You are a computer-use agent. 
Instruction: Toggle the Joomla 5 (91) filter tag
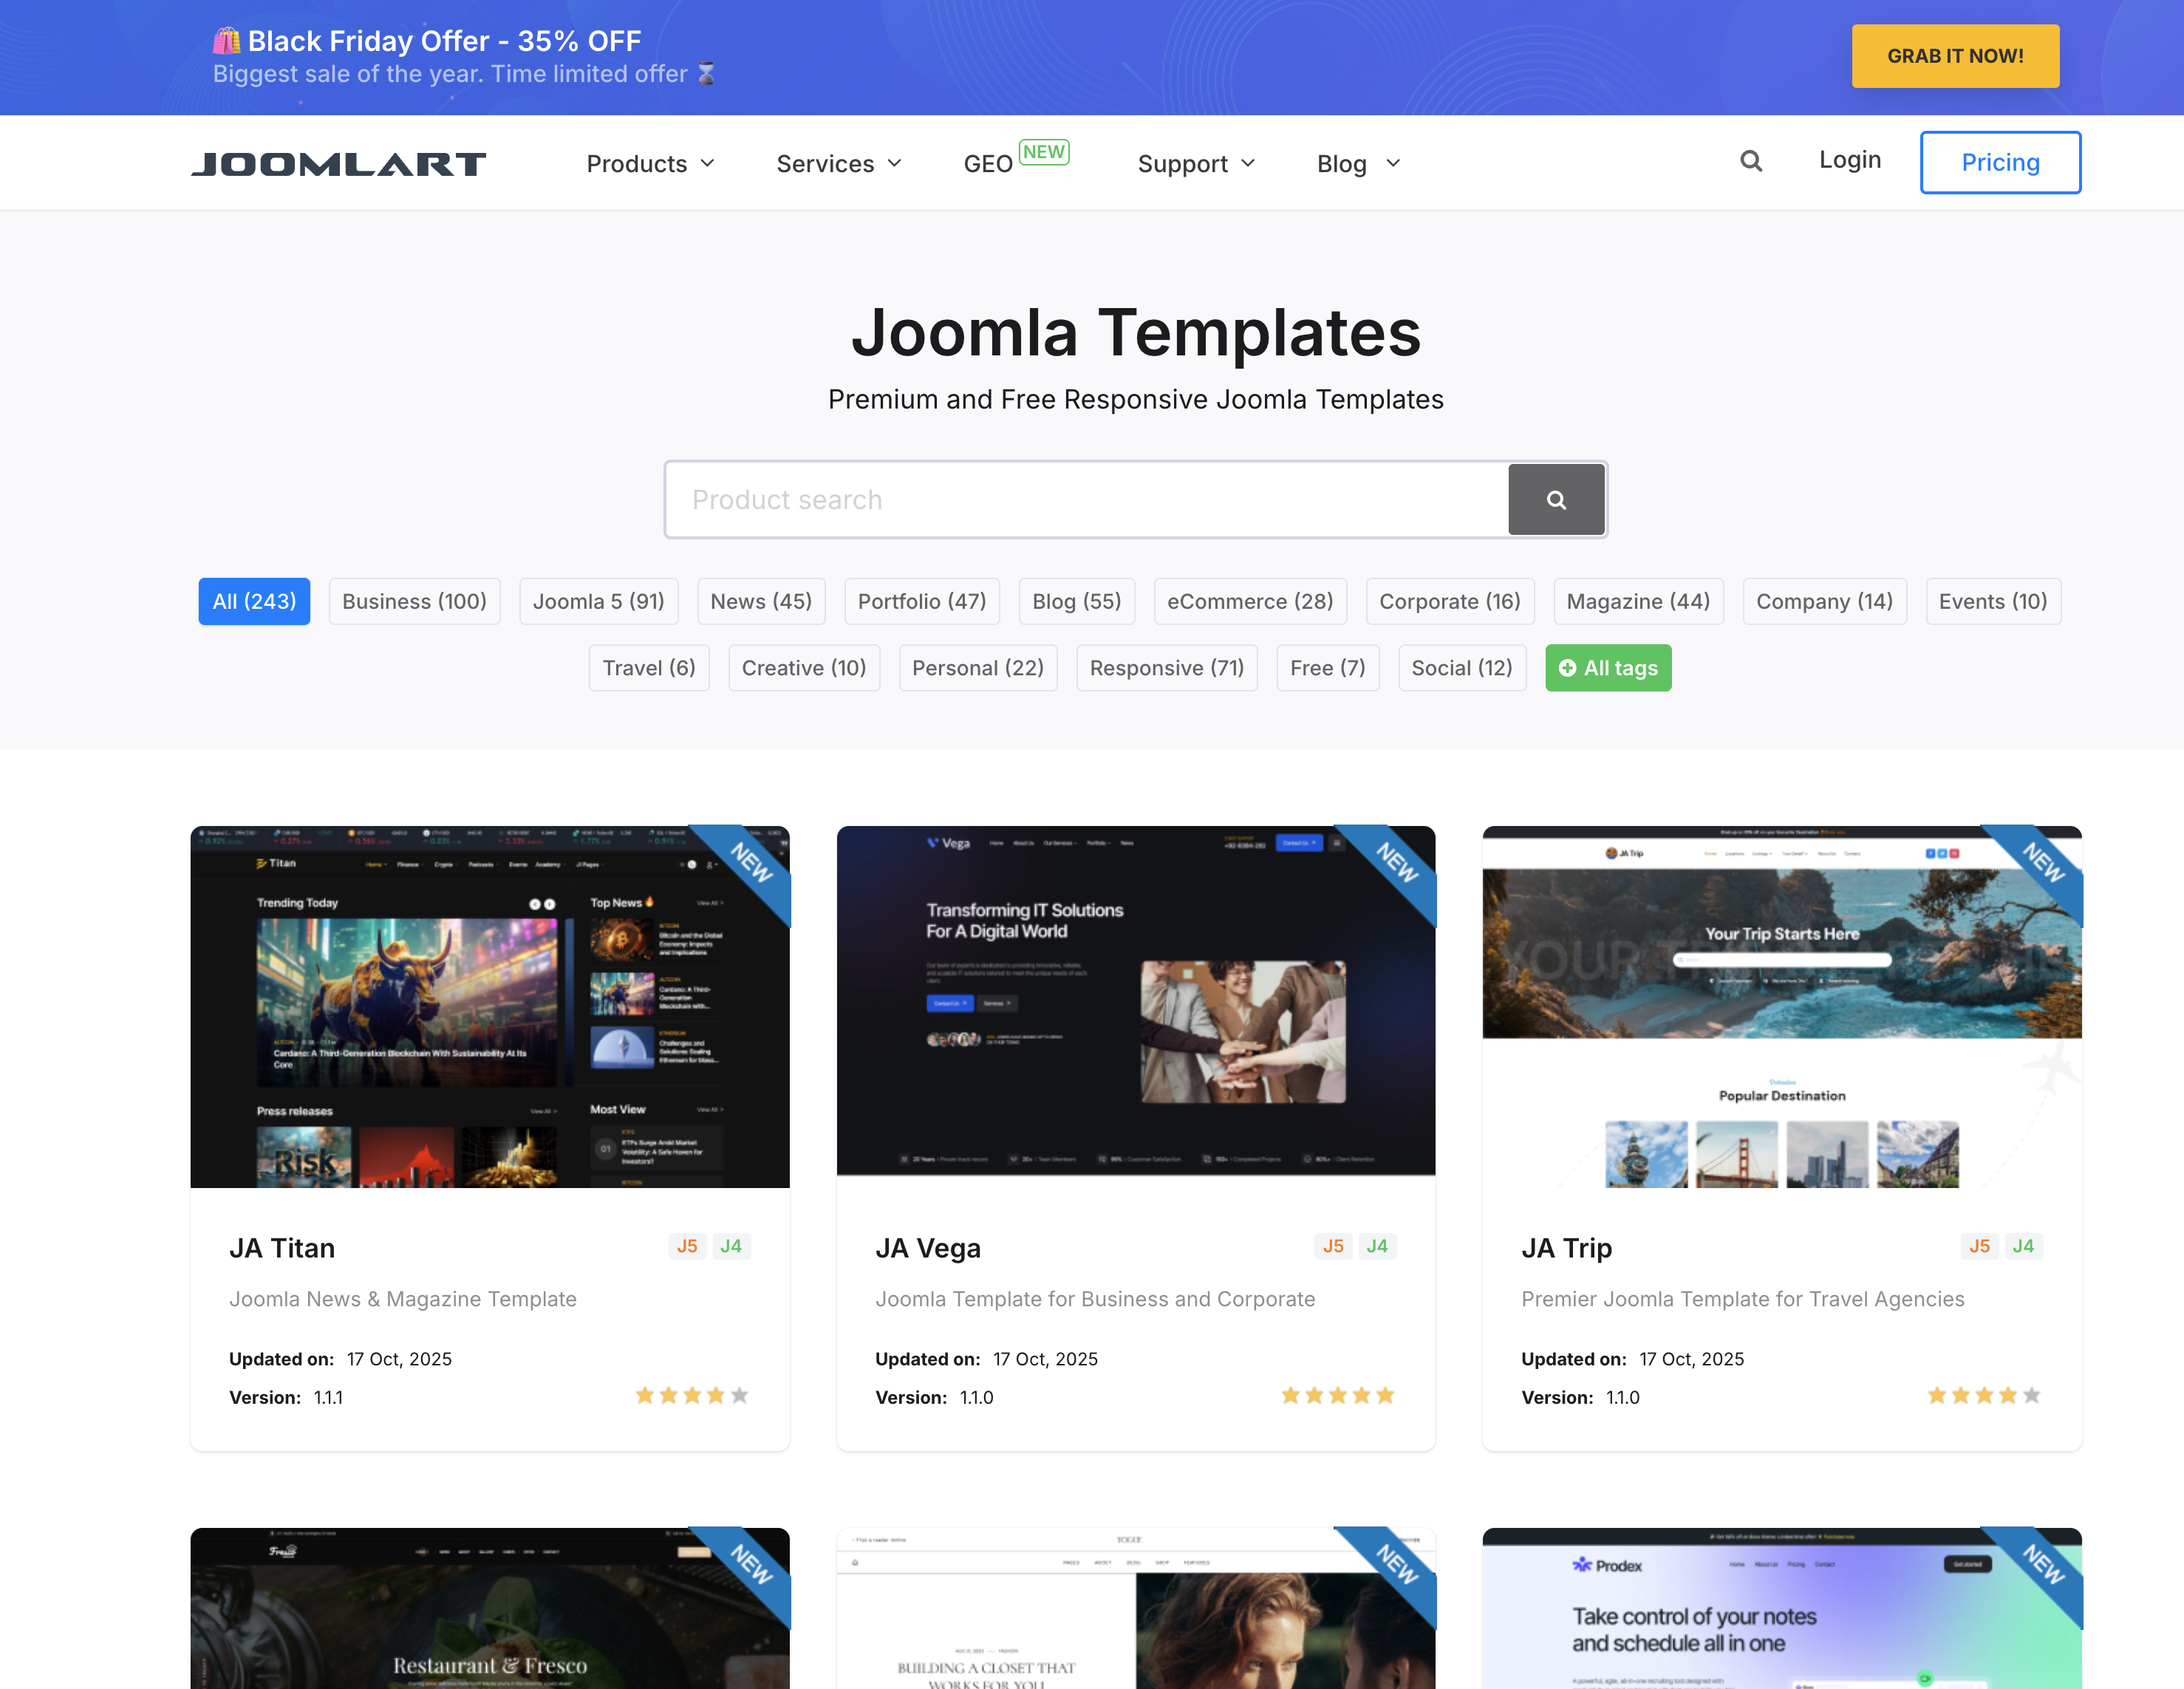(x=598, y=601)
